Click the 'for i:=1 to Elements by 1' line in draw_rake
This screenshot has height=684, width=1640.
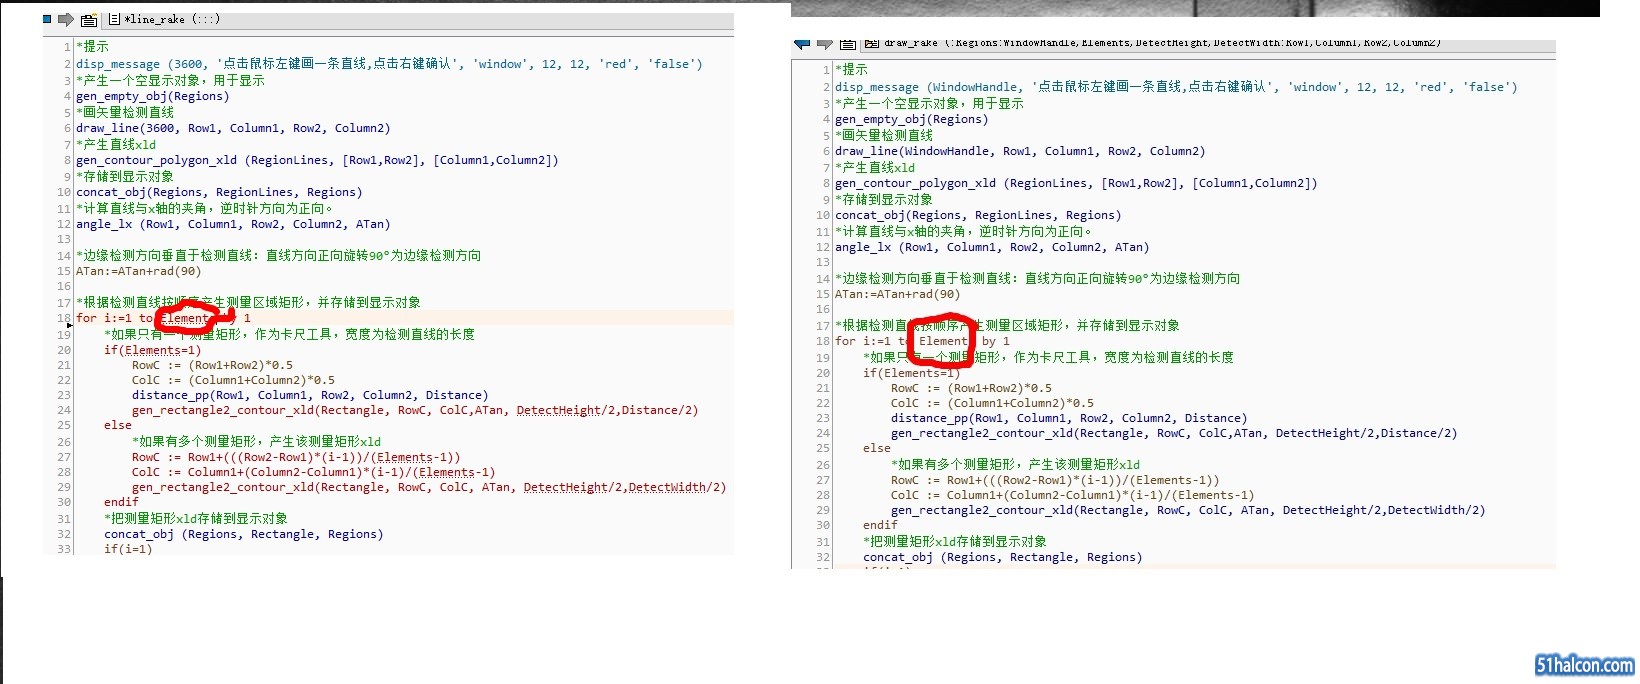point(923,341)
